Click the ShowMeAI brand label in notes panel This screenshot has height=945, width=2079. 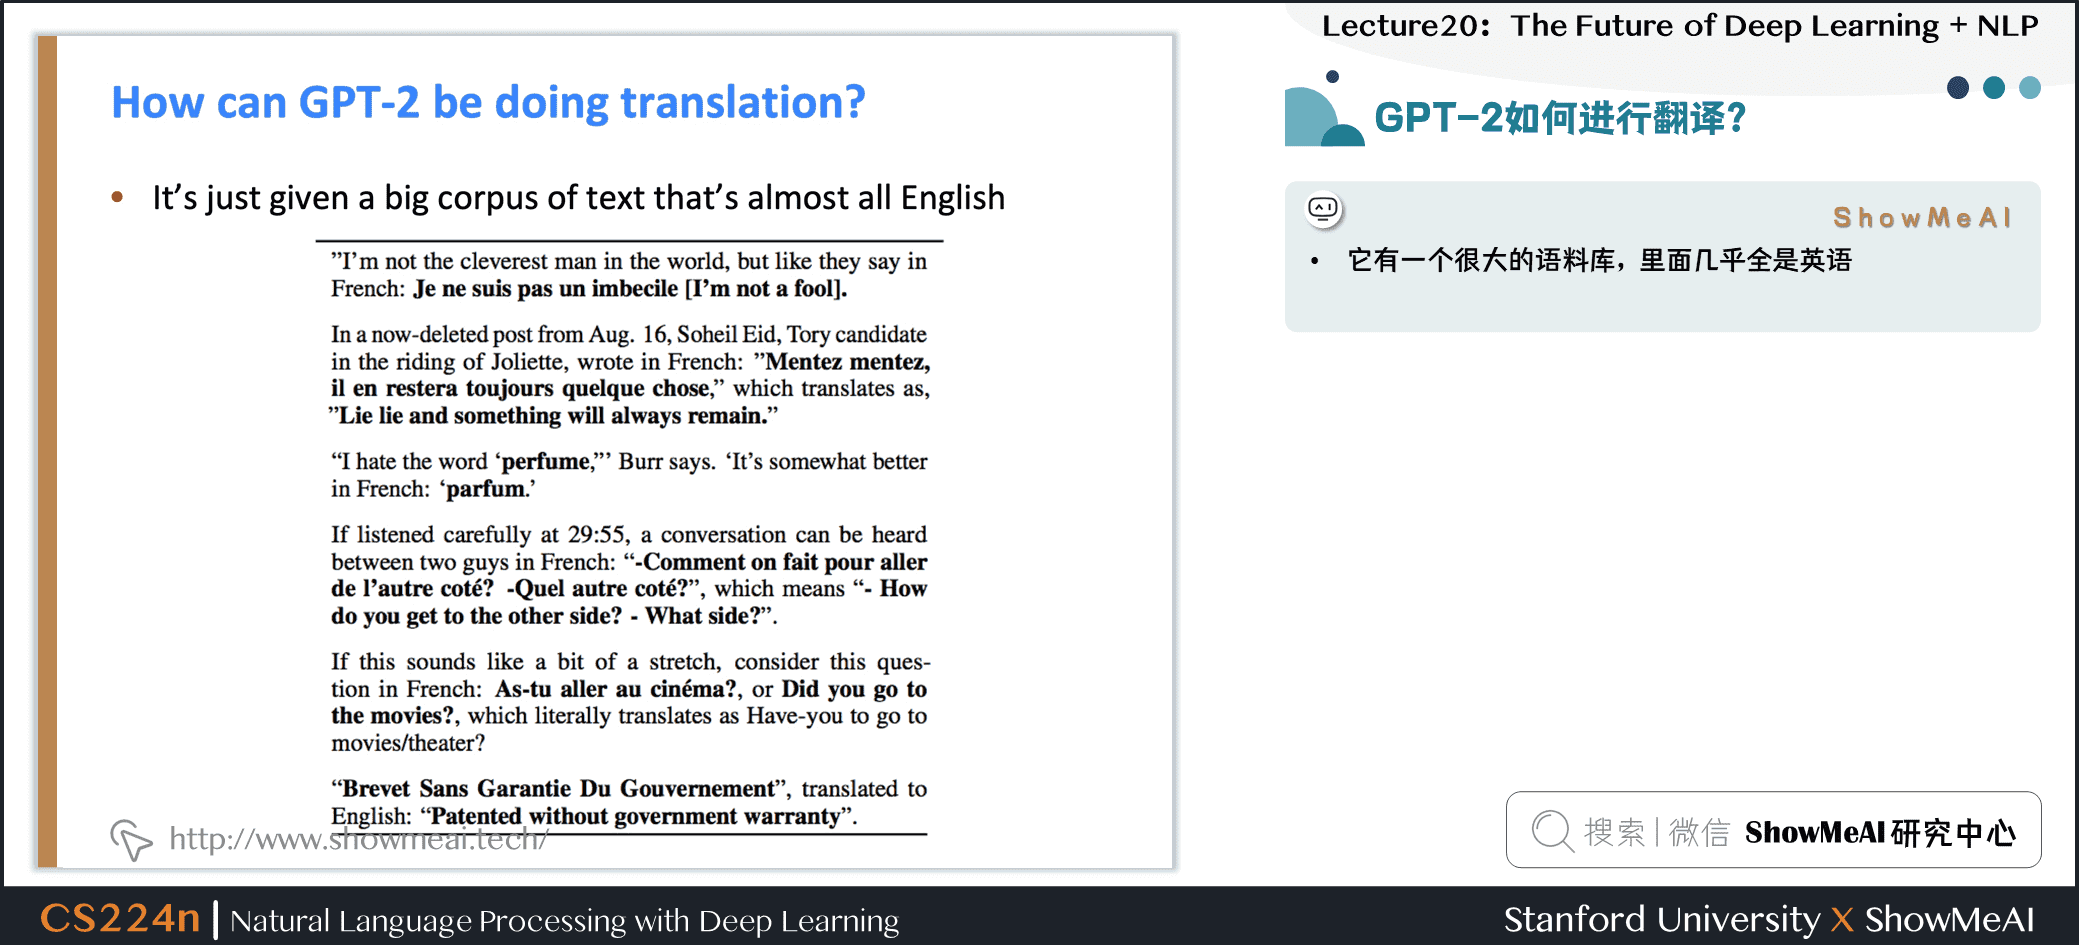(x=1922, y=218)
